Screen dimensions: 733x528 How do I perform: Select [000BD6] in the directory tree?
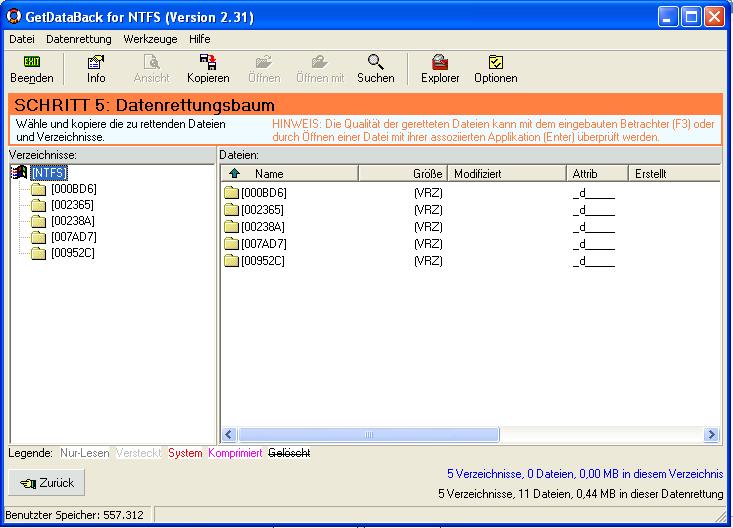pyautogui.click(x=74, y=189)
